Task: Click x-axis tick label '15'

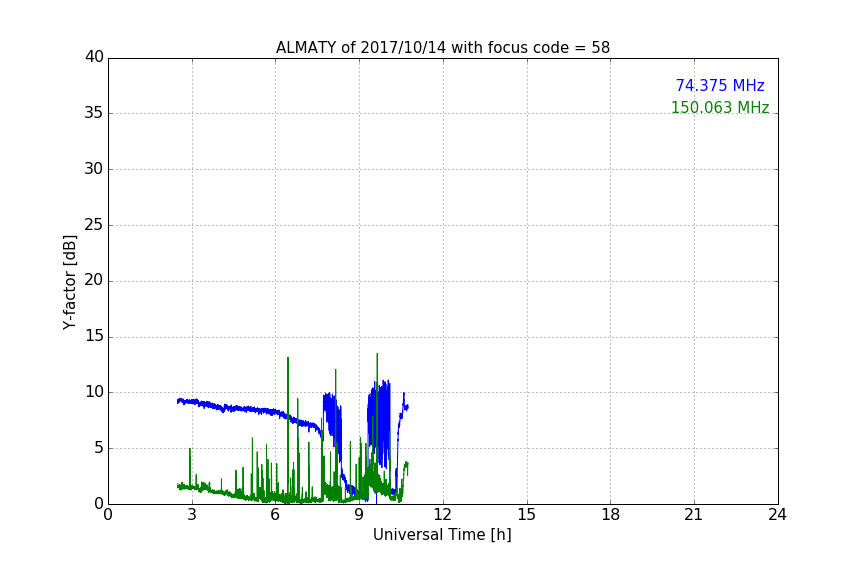Action: 527,515
